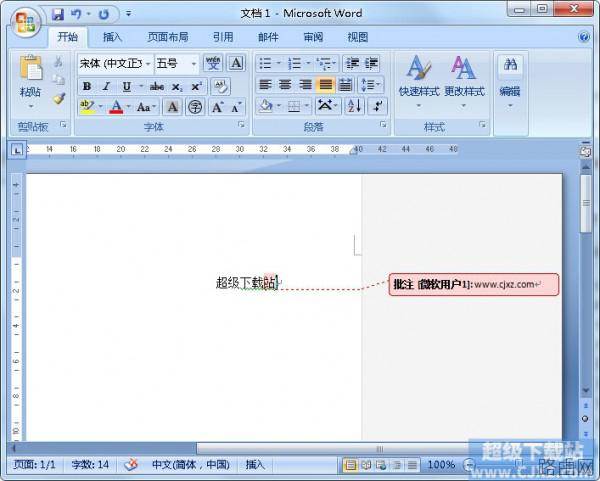Open the 审阅 tab
Viewport: 600px width, 481px height.
[313, 37]
